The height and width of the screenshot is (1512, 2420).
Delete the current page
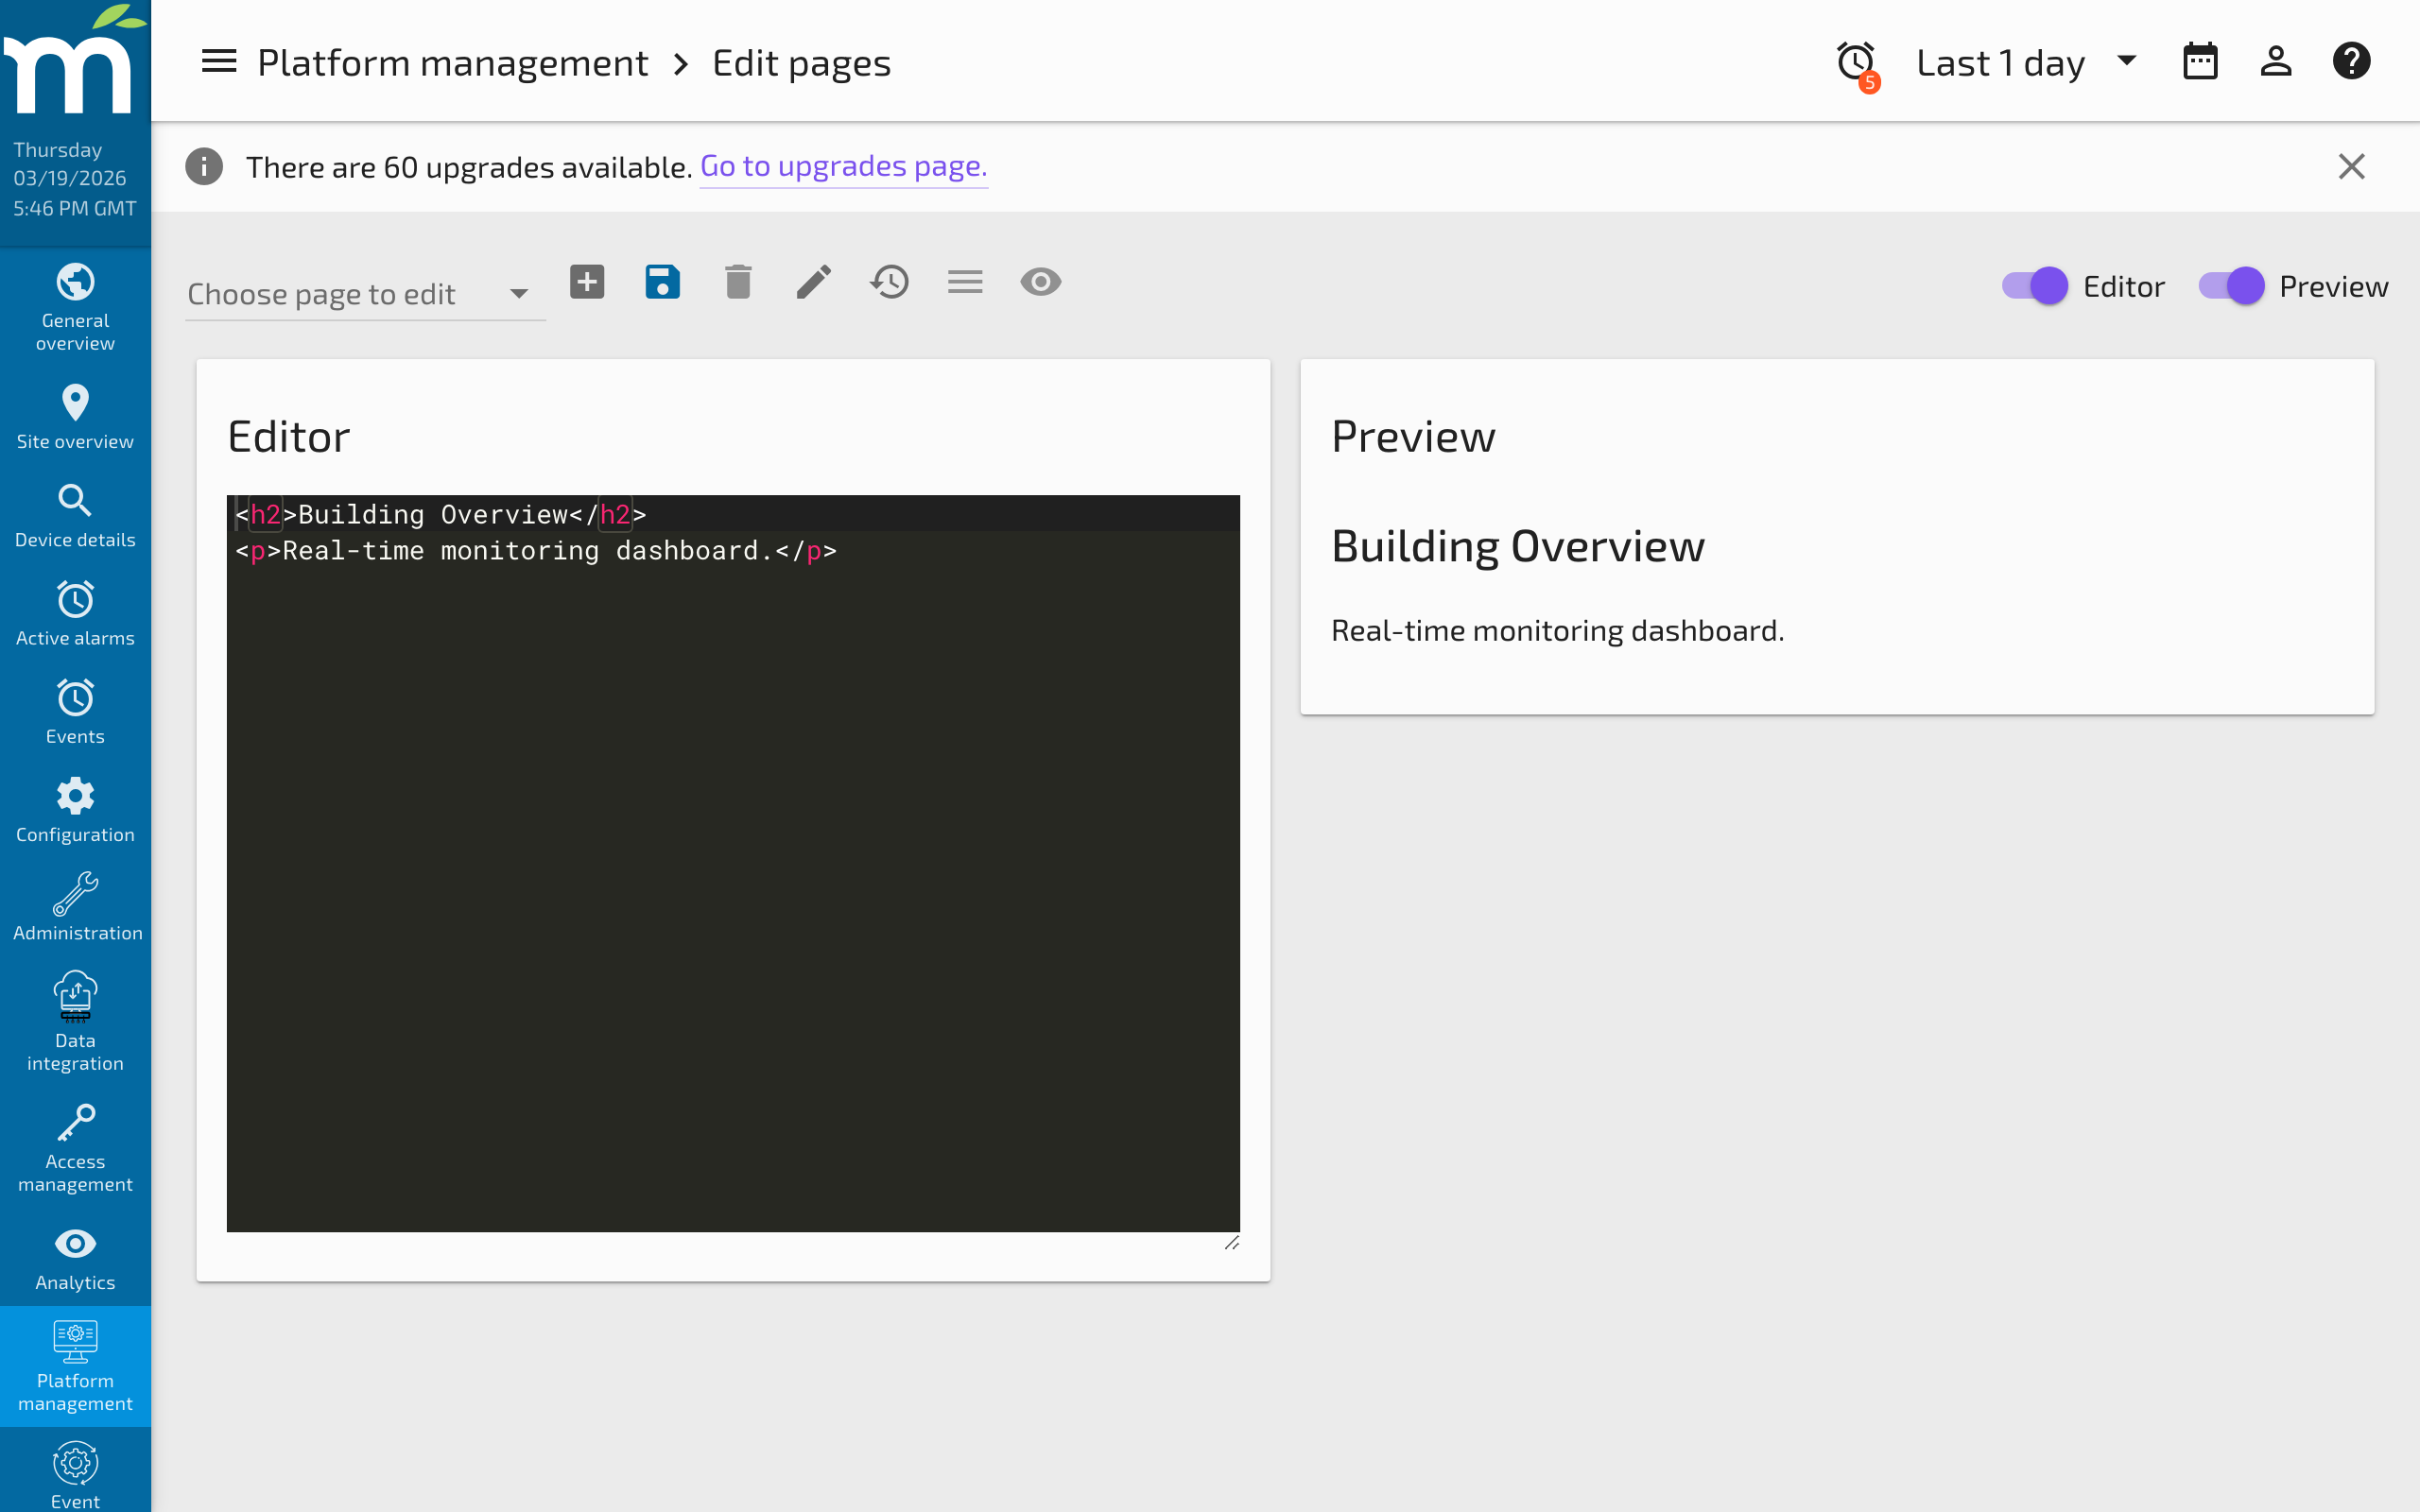coord(738,282)
